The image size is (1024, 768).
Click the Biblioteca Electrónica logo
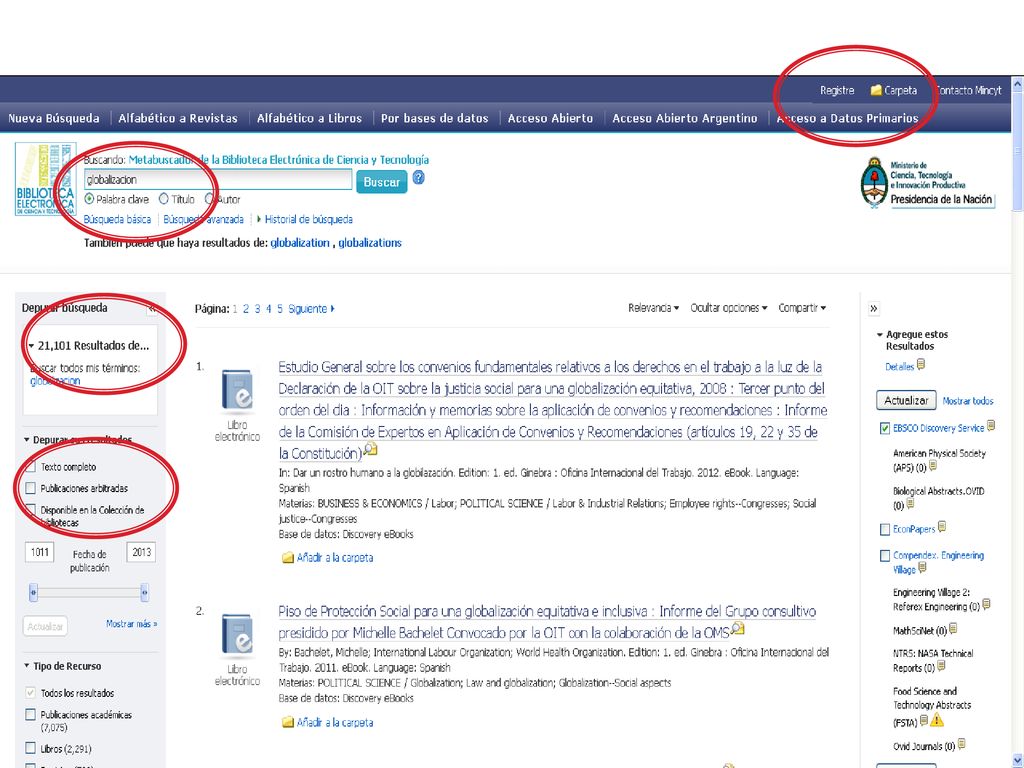click(x=46, y=180)
